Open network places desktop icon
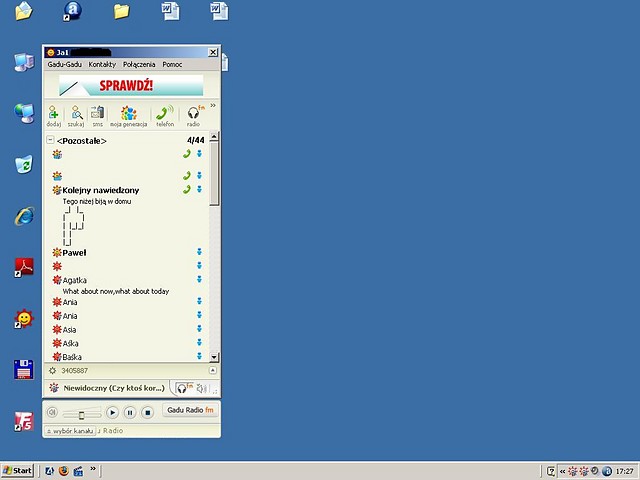Screen dimensions: 640x480 (x=24, y=113)
